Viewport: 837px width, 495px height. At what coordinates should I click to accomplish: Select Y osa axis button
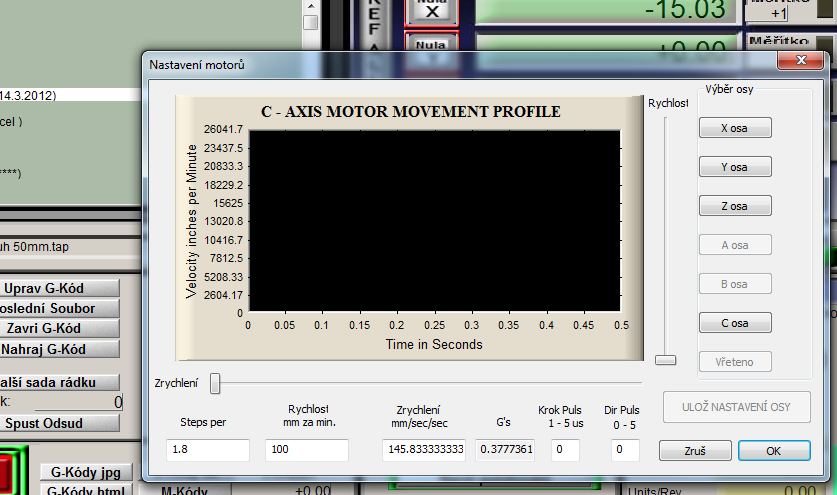pos(735,167)
